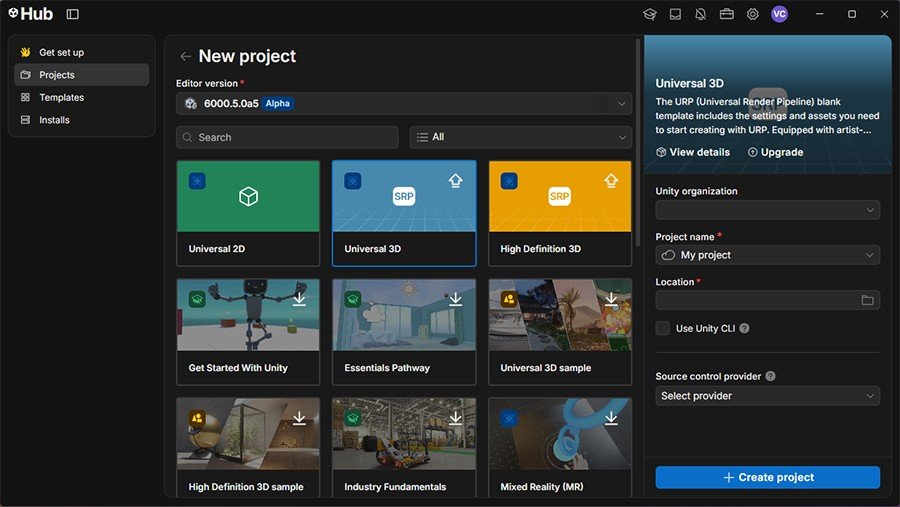Viewport: 900px width, 507px height.
Task: Open the briefcase licenses icon
Action: click(727, 14)
